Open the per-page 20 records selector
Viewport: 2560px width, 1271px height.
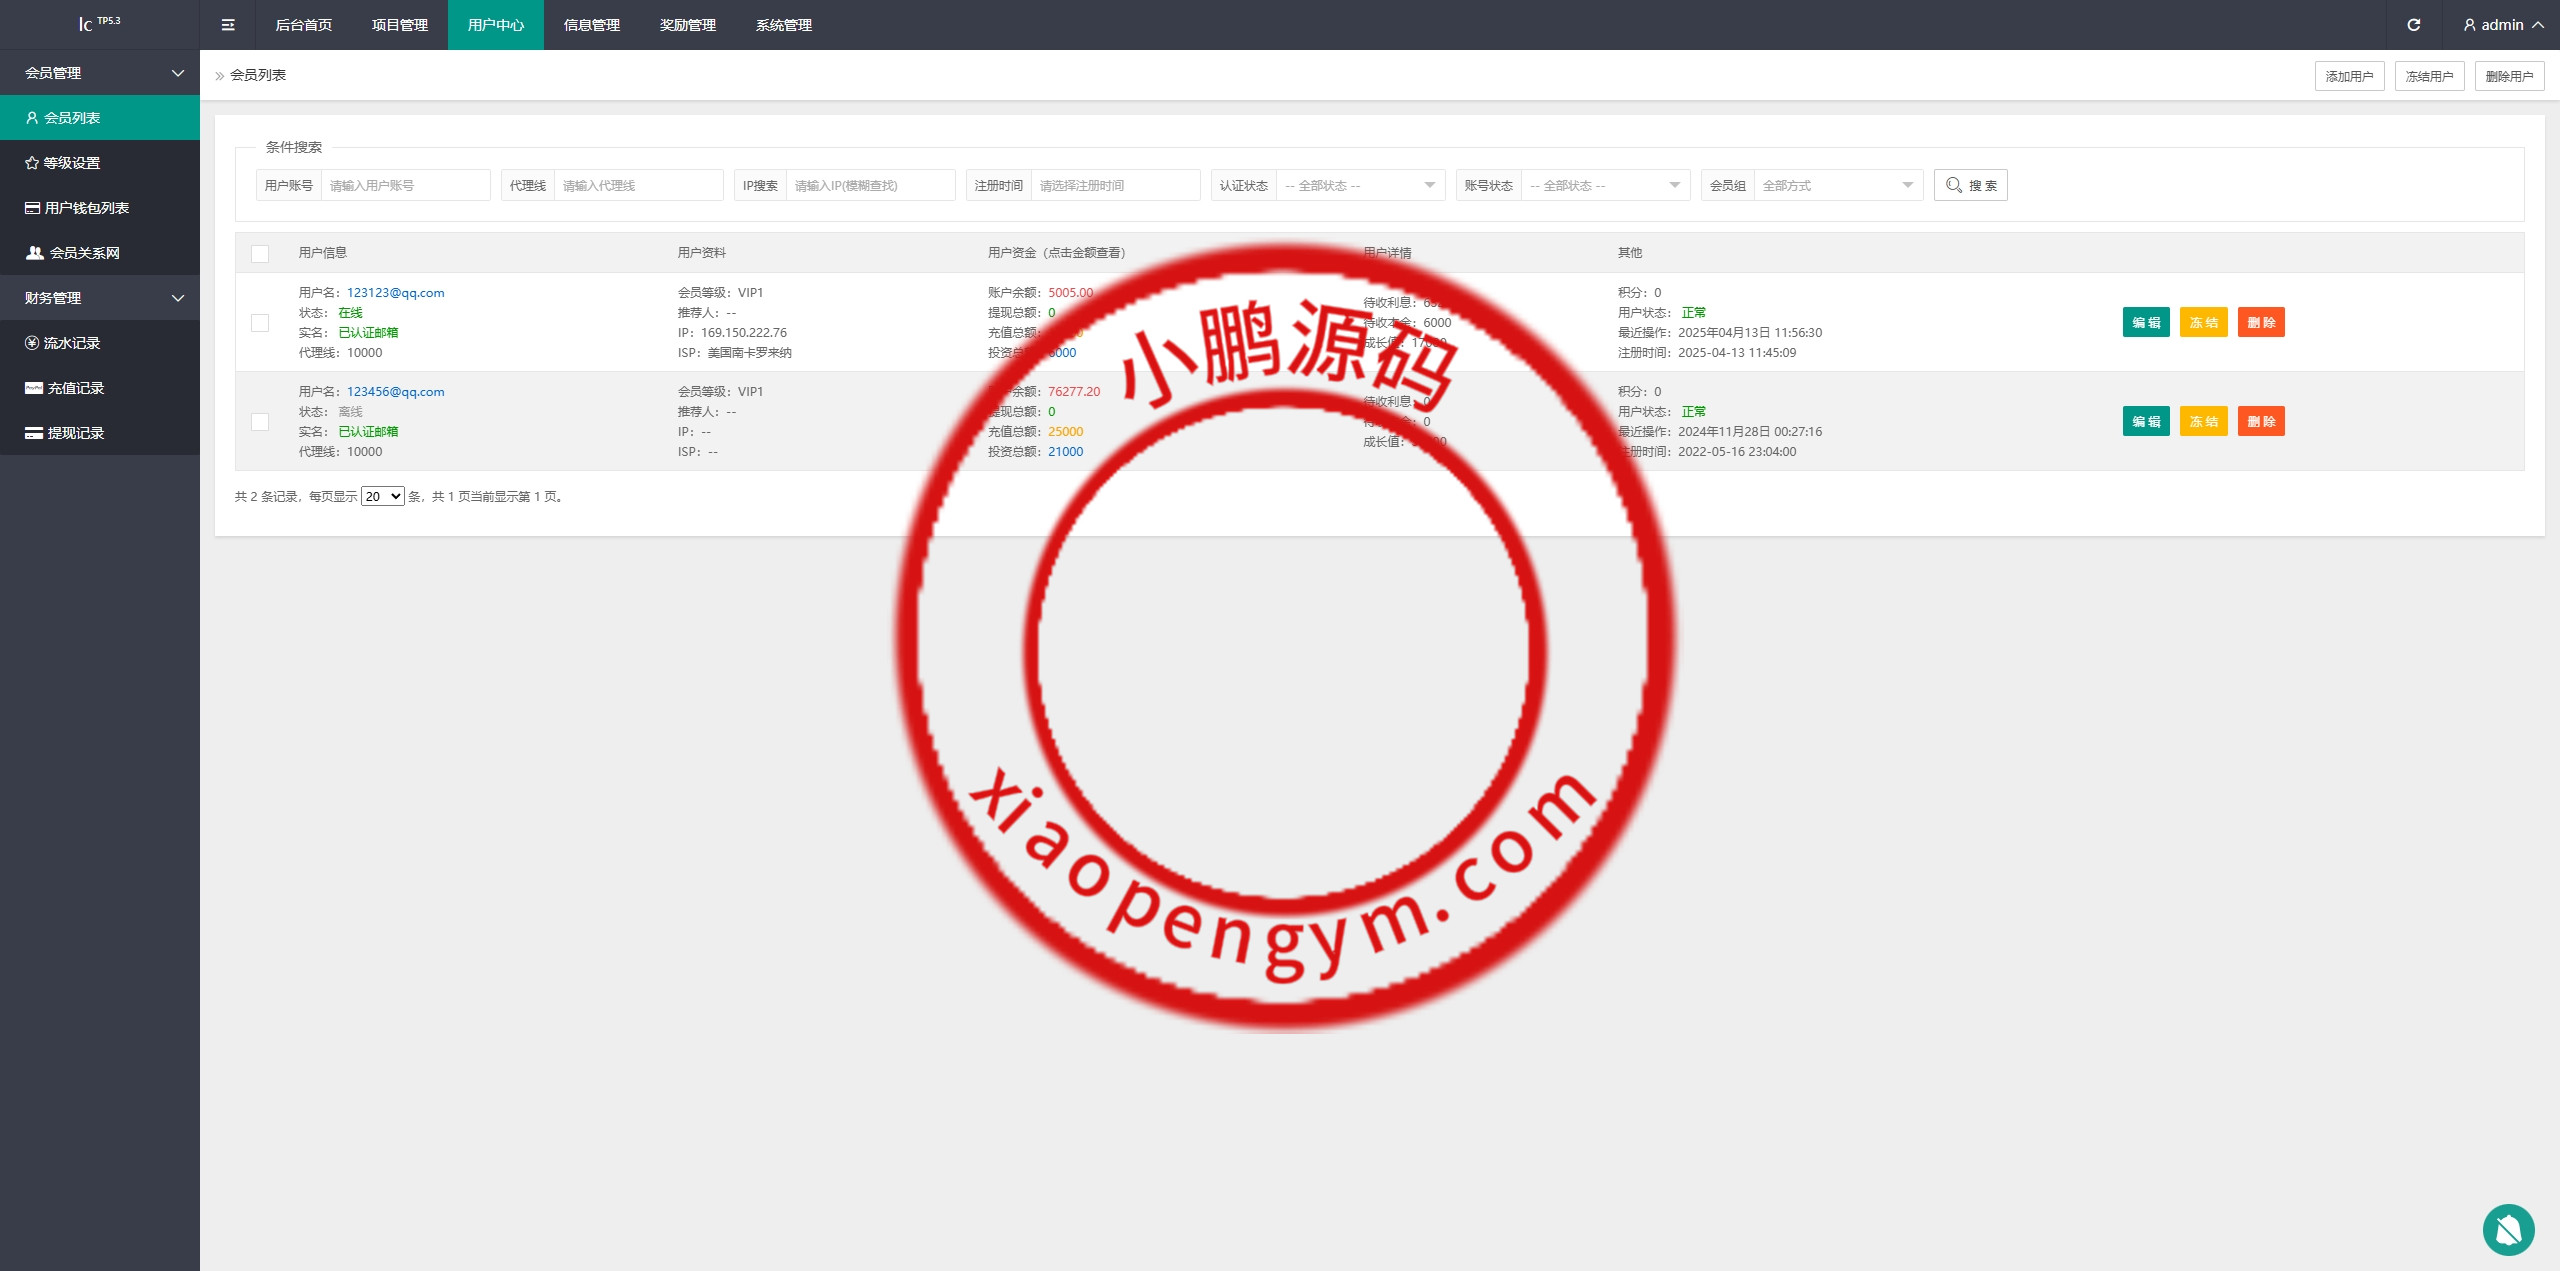382,497
